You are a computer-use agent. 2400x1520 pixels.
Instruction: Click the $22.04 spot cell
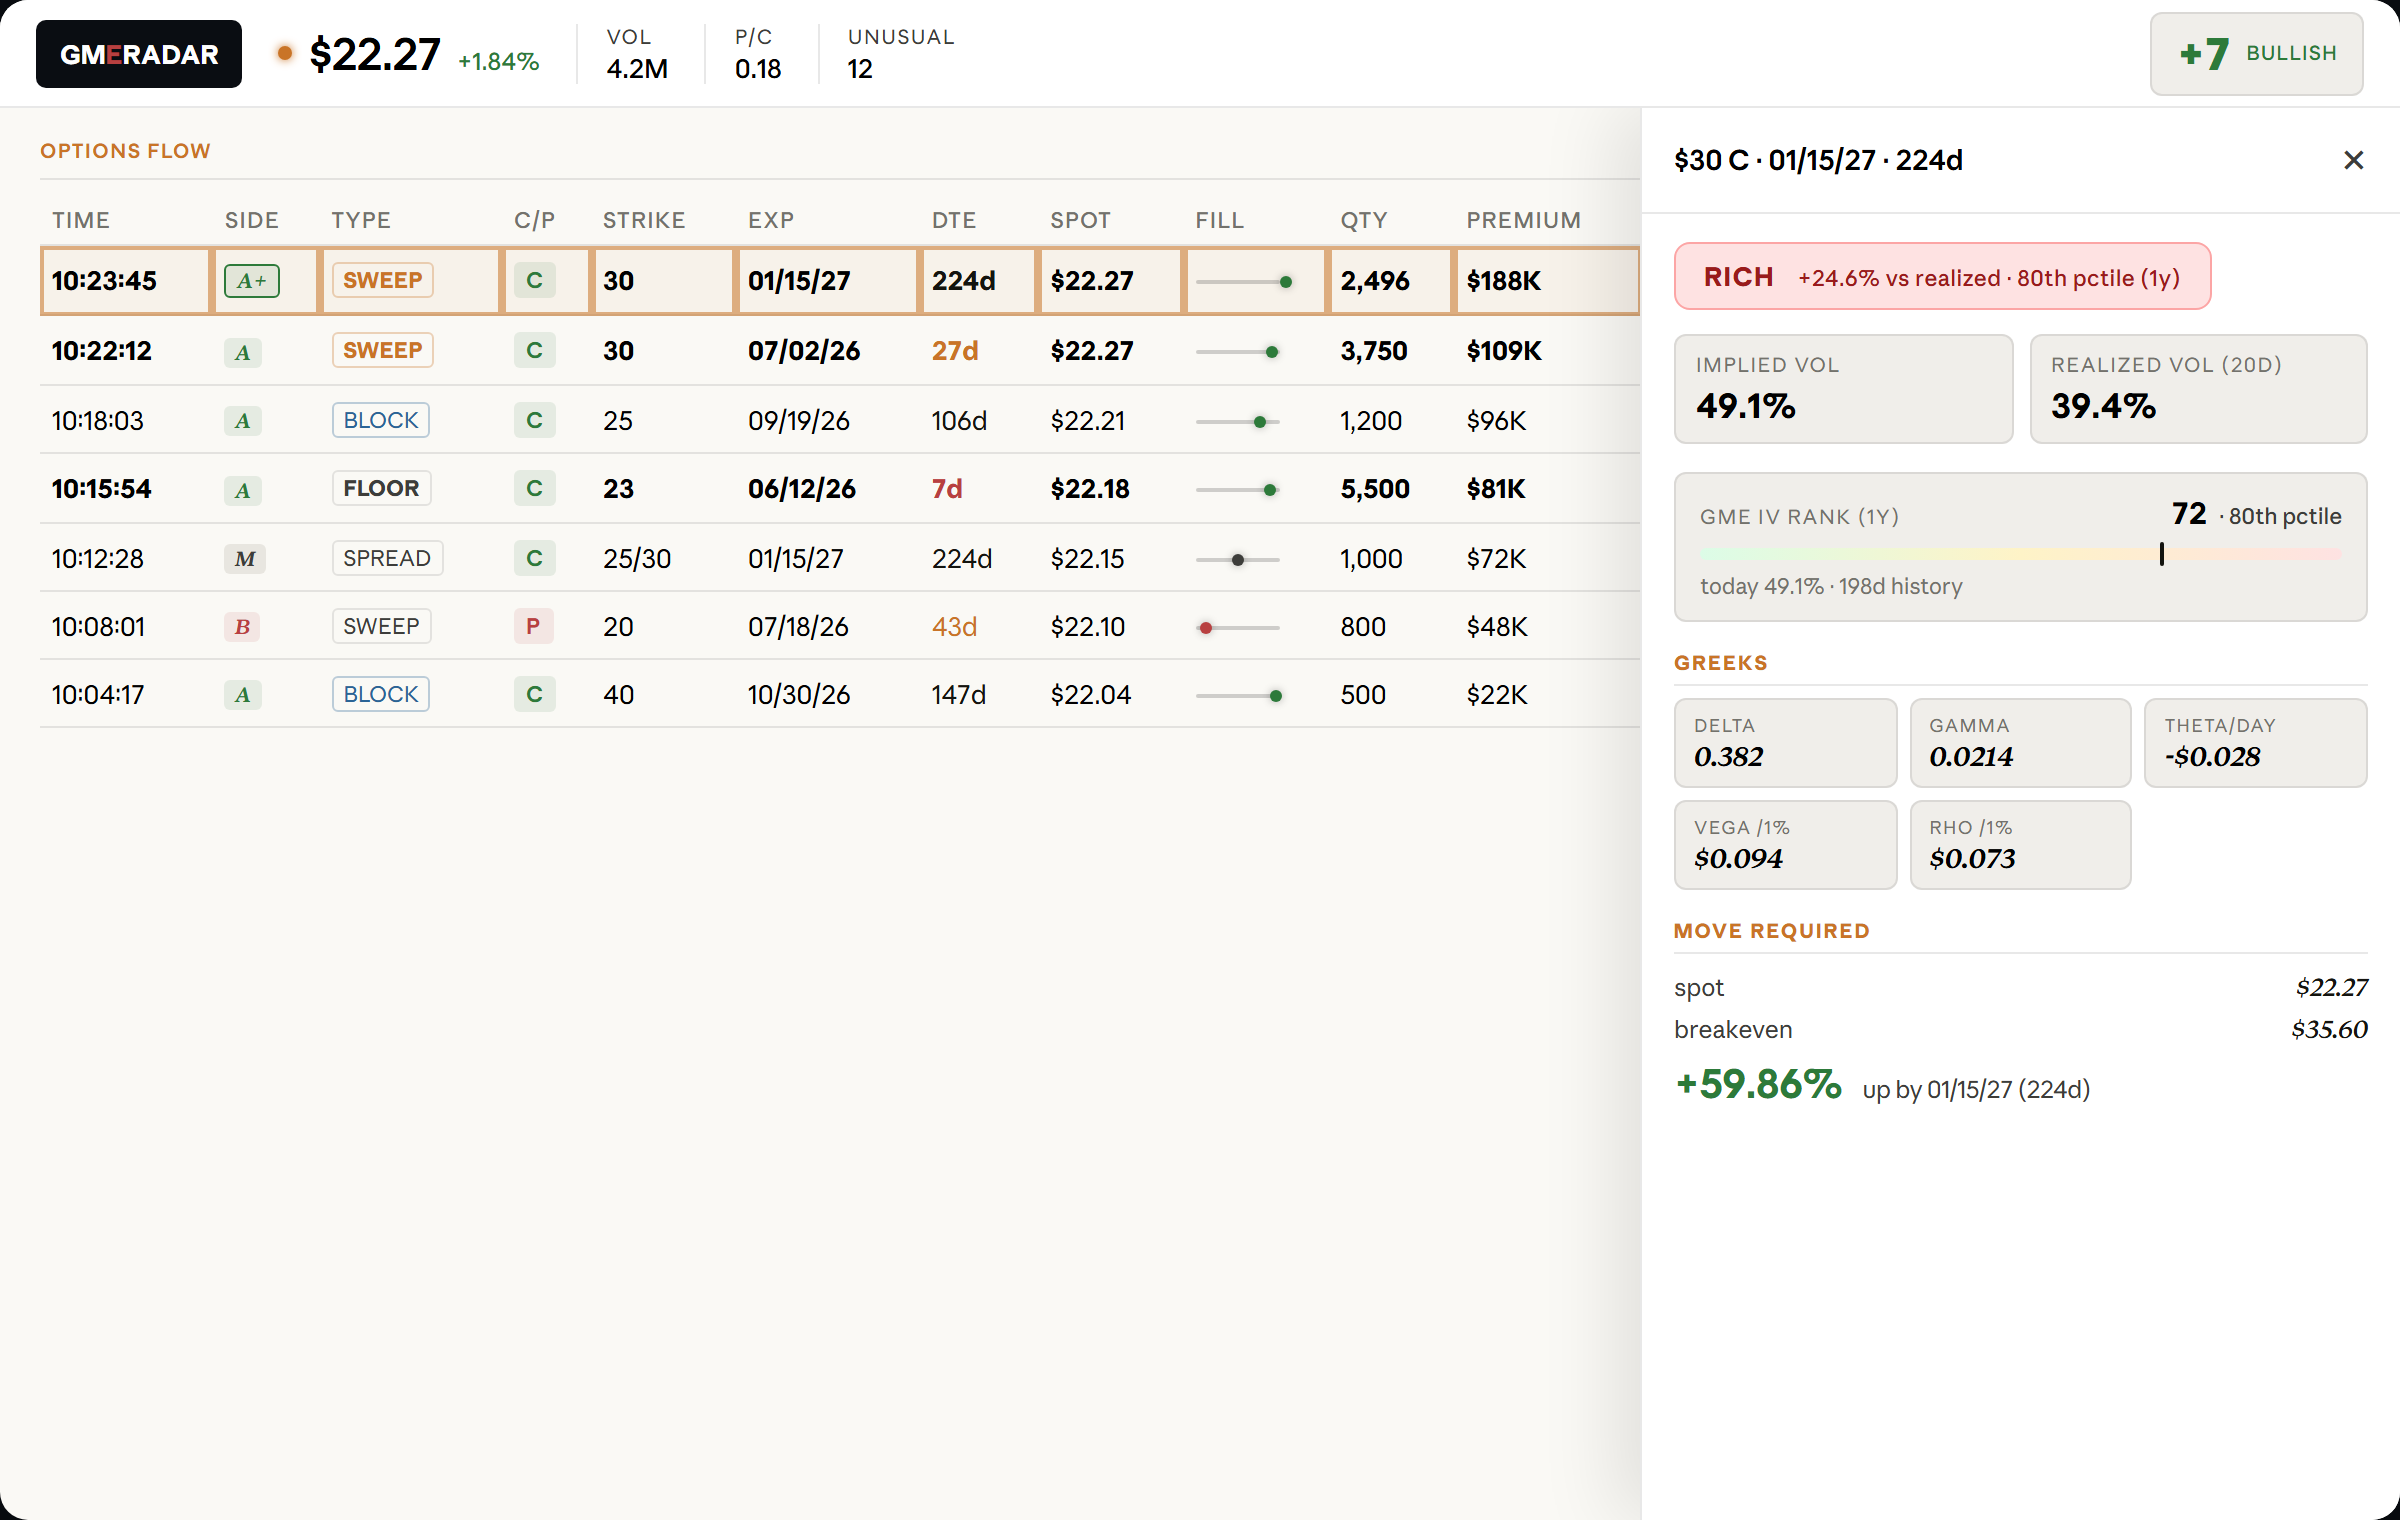pyautogui.click(x=1091, y=695)
